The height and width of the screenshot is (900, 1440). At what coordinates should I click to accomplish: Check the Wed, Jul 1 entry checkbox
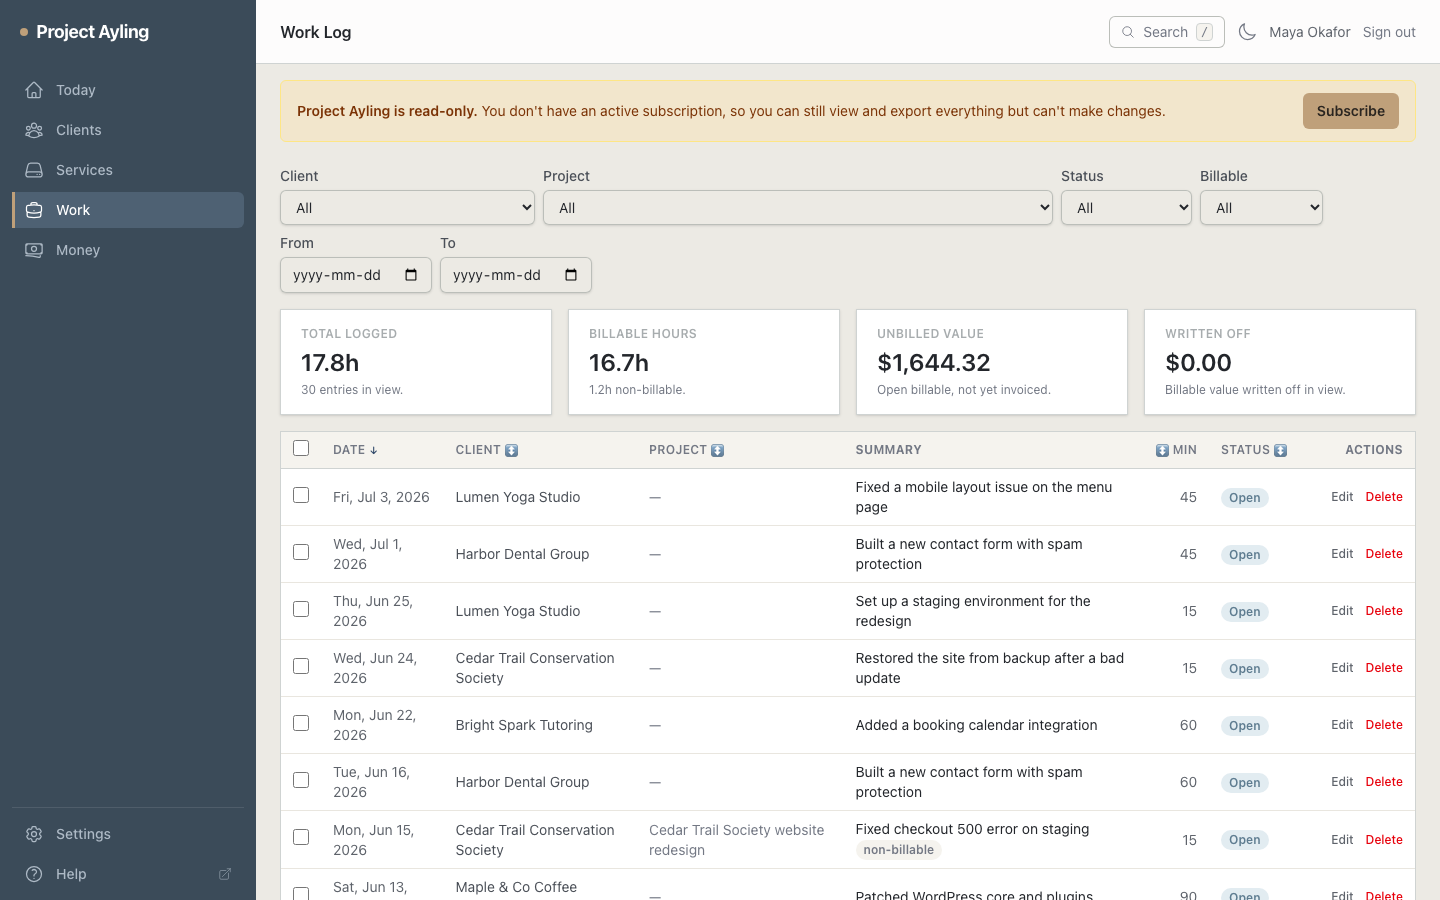(301, 552)
